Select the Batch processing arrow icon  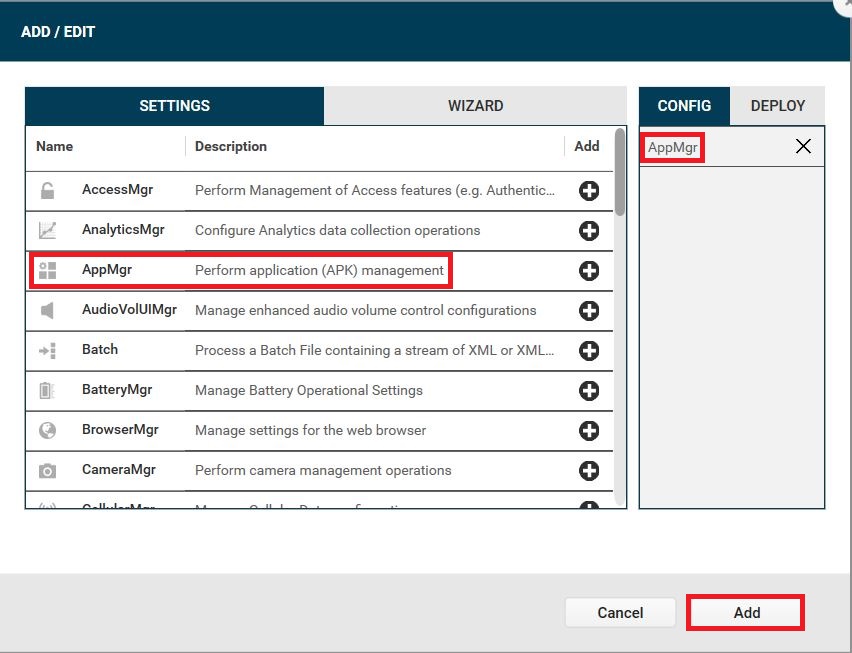pyautogui.click(x=47, y=351)
